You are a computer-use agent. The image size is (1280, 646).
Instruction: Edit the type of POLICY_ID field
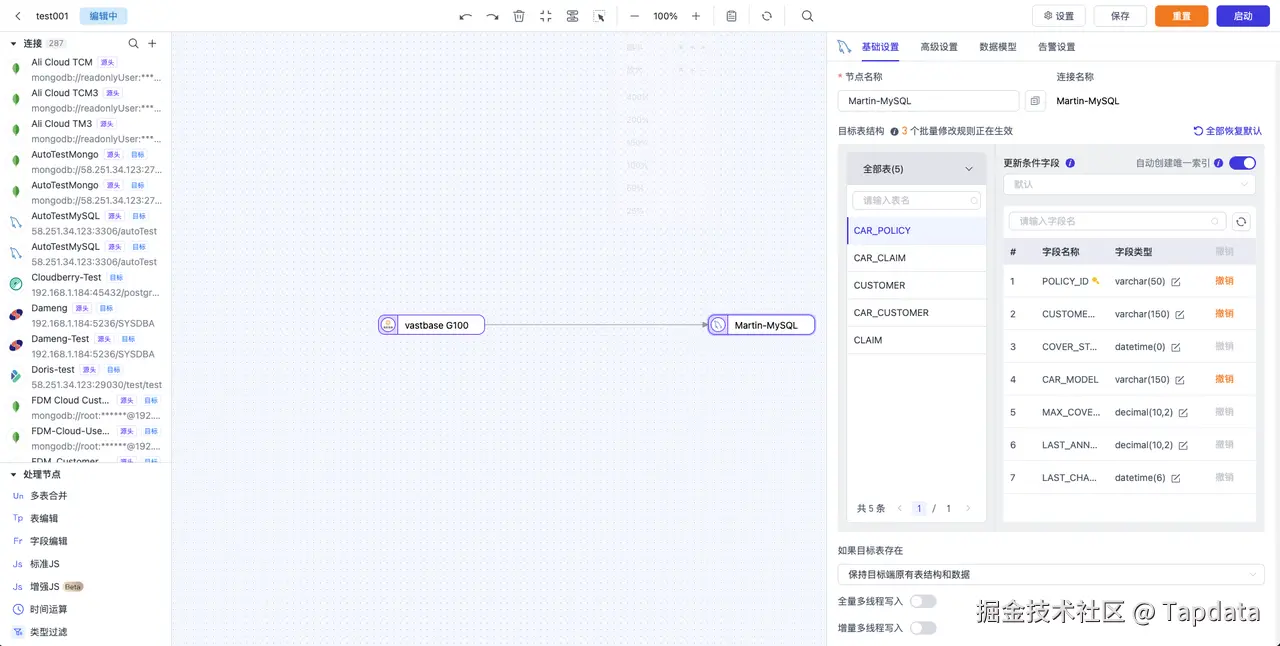tap(1176, 282)
